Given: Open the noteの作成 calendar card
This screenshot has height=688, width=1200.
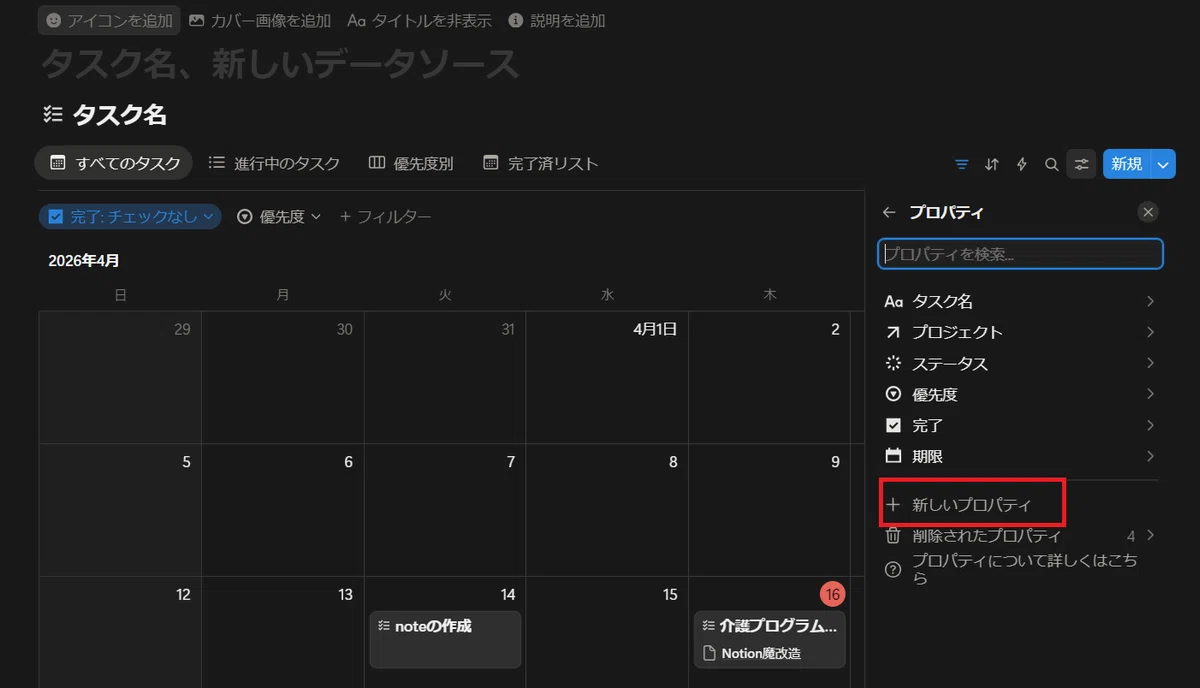Looking at the screenshot, I should click(x=445, y=639).
